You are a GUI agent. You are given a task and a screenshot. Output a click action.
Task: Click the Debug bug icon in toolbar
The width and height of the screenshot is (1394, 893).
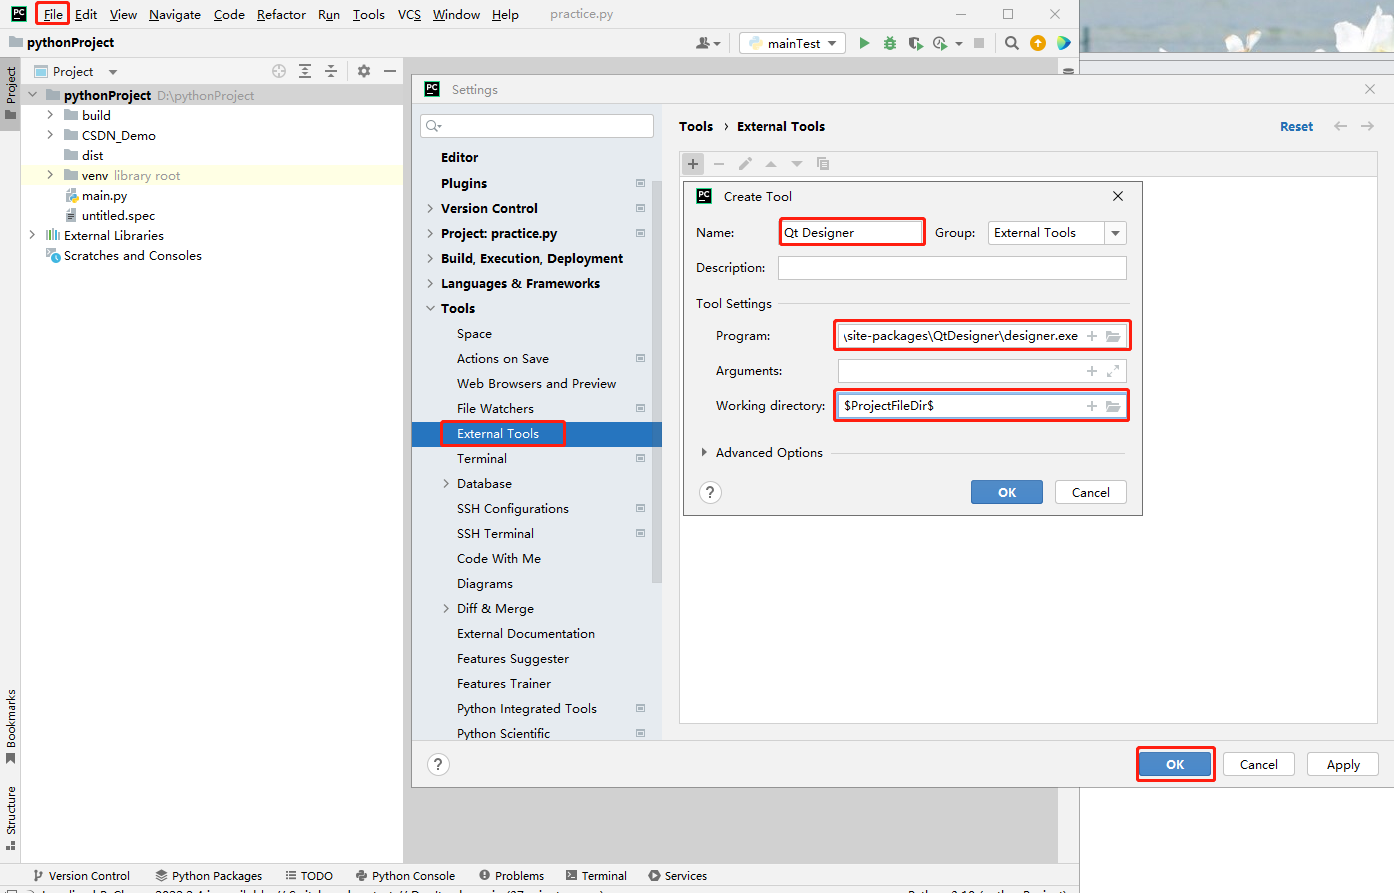889,43
